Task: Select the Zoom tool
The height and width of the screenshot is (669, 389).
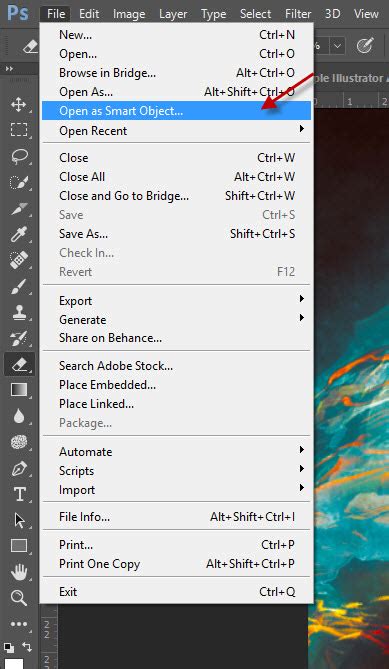Action: pos(19,598)
